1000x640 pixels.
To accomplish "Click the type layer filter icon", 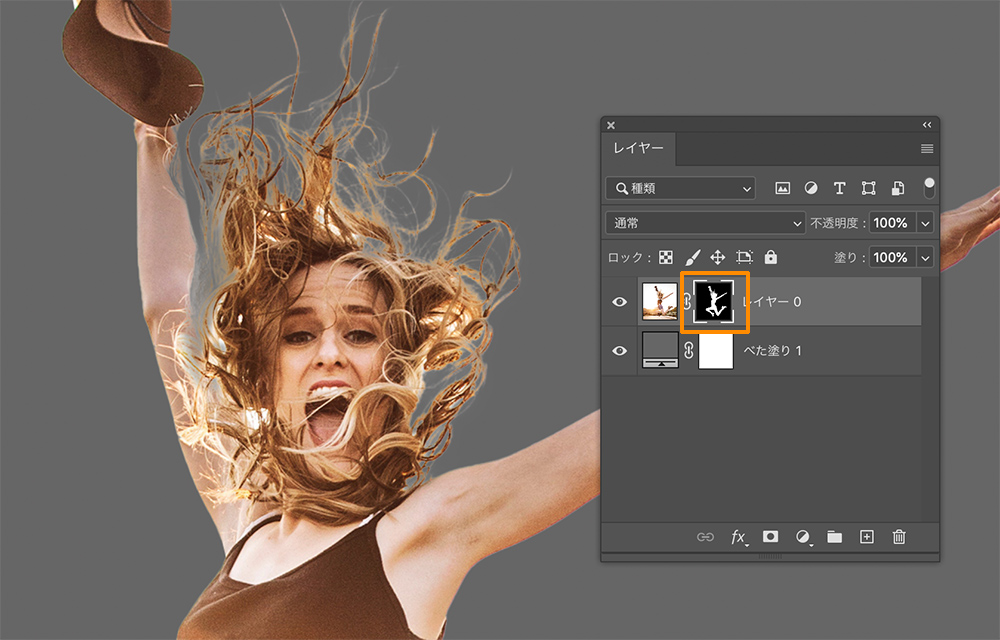I will tap(840, 188).
